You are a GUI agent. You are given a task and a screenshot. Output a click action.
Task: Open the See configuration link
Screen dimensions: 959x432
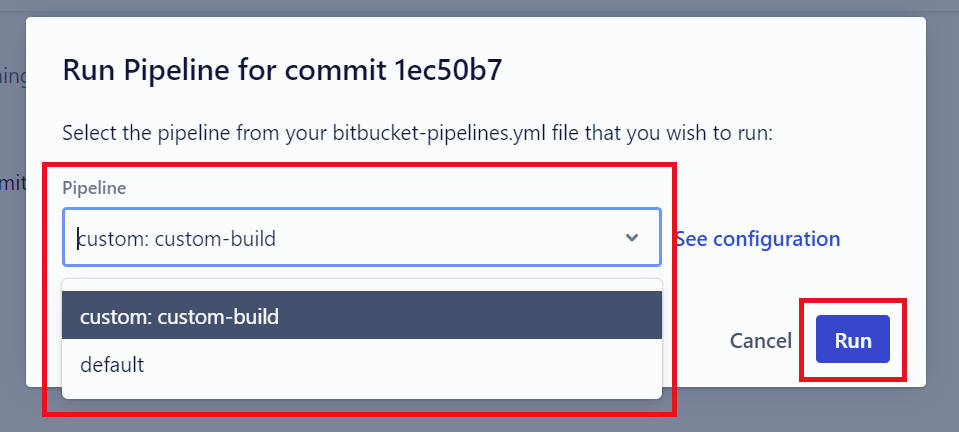pos(757,239)
